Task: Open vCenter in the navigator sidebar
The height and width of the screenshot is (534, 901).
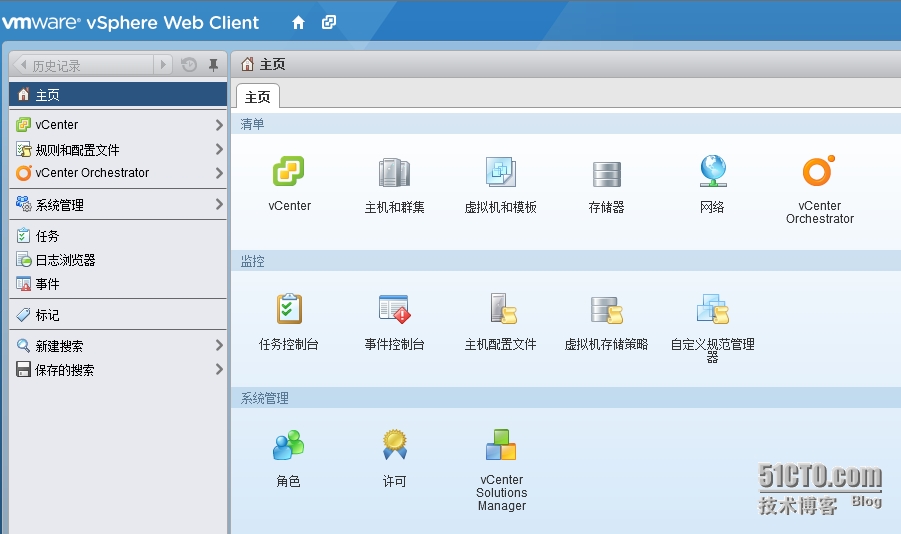Action: (118, 124)
